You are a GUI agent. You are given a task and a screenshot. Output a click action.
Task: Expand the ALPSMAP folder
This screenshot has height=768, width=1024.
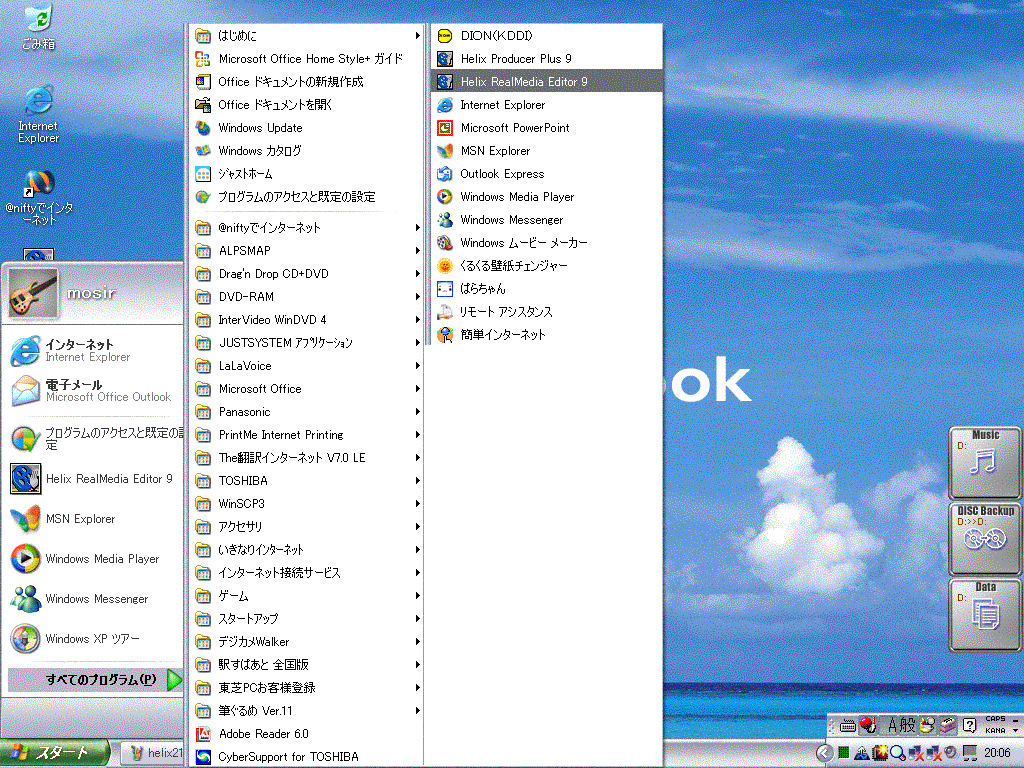click(x=307, y=251)
